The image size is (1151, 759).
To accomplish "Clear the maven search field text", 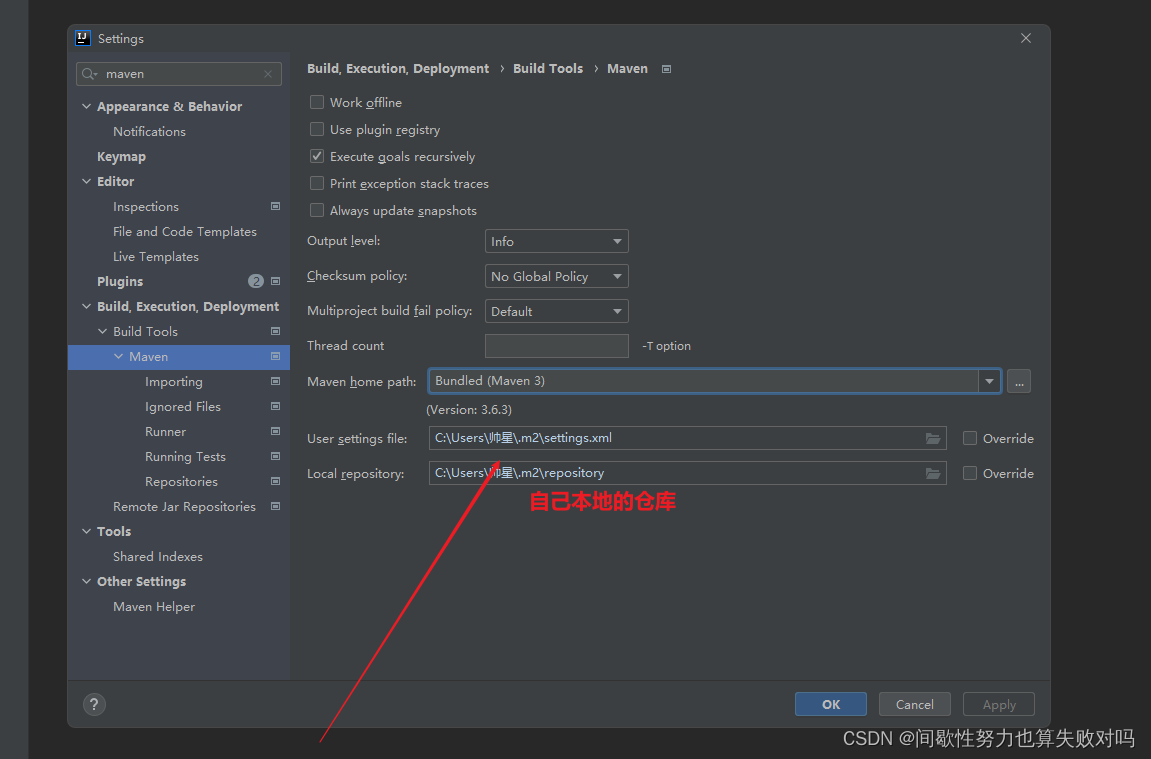I will tap(268, 74).
